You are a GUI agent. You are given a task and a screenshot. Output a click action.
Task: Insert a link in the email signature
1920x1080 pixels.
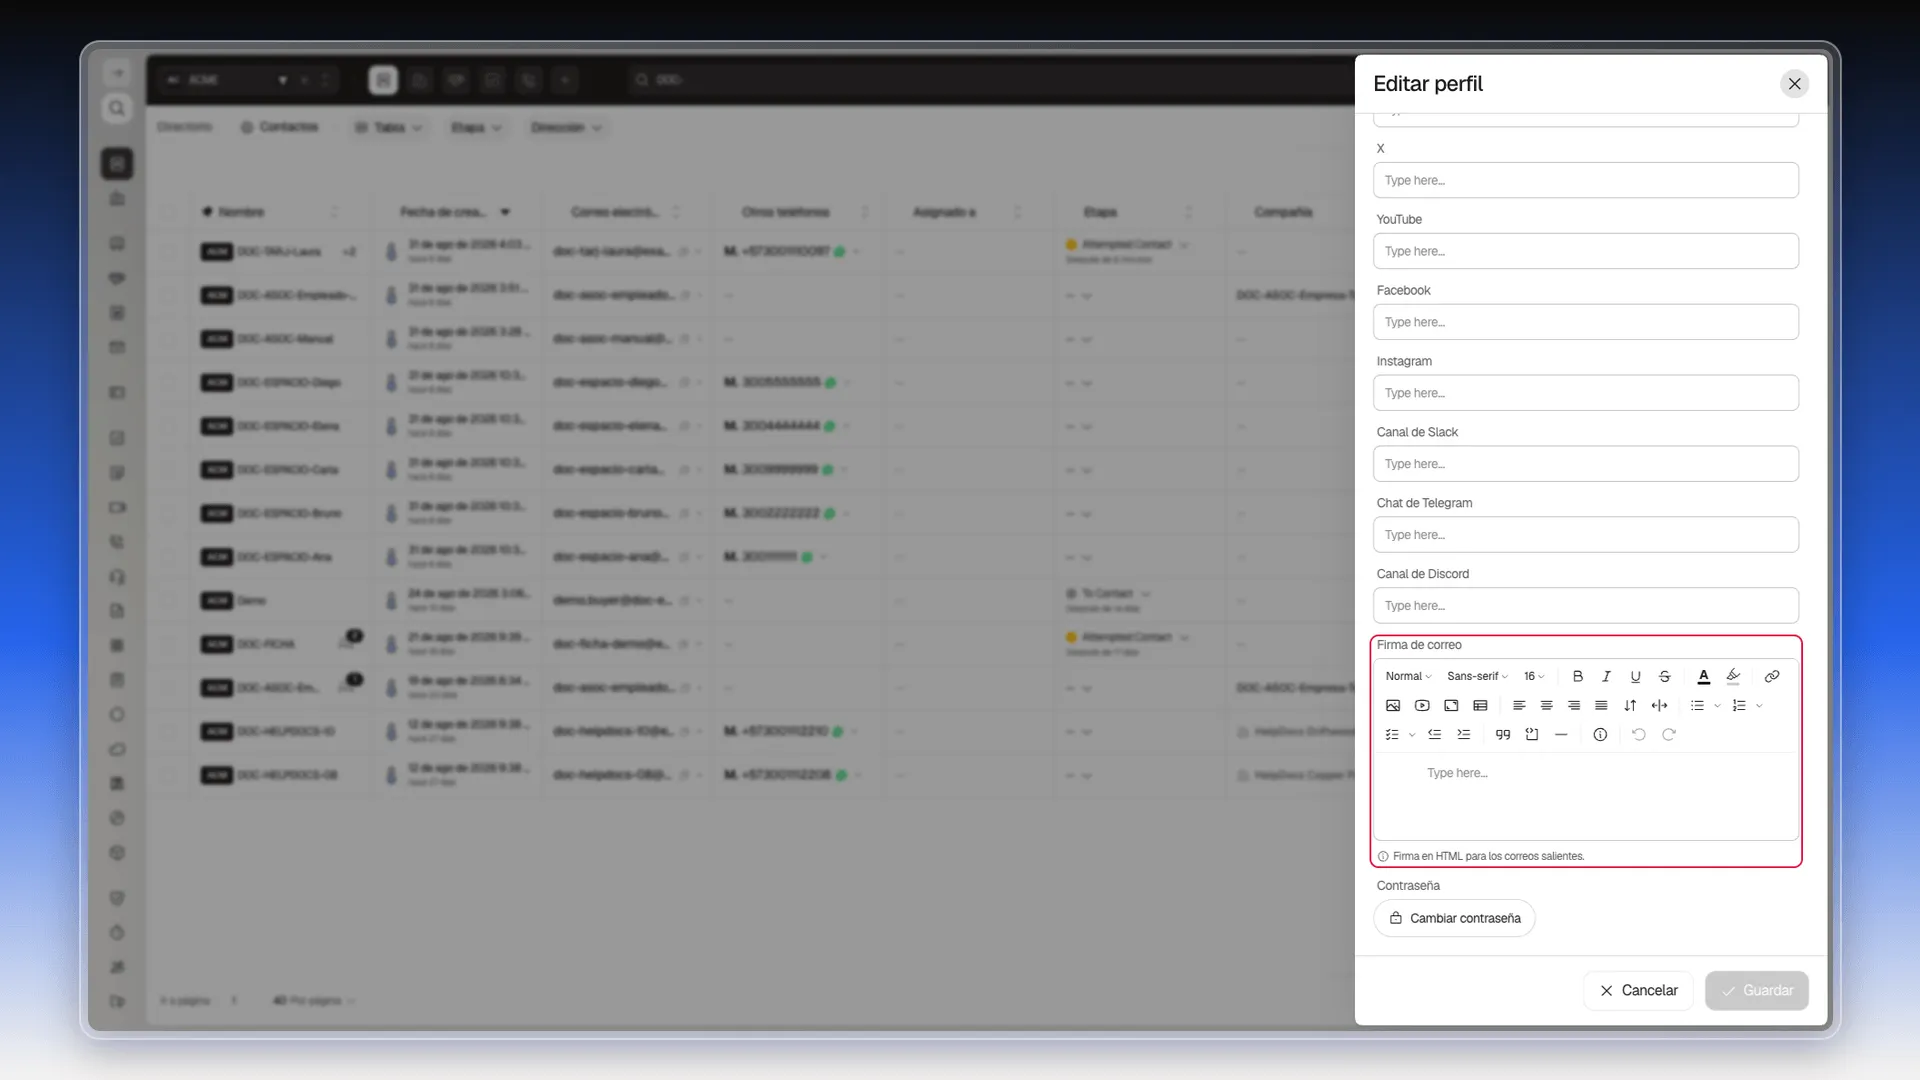click(1772, 677)
